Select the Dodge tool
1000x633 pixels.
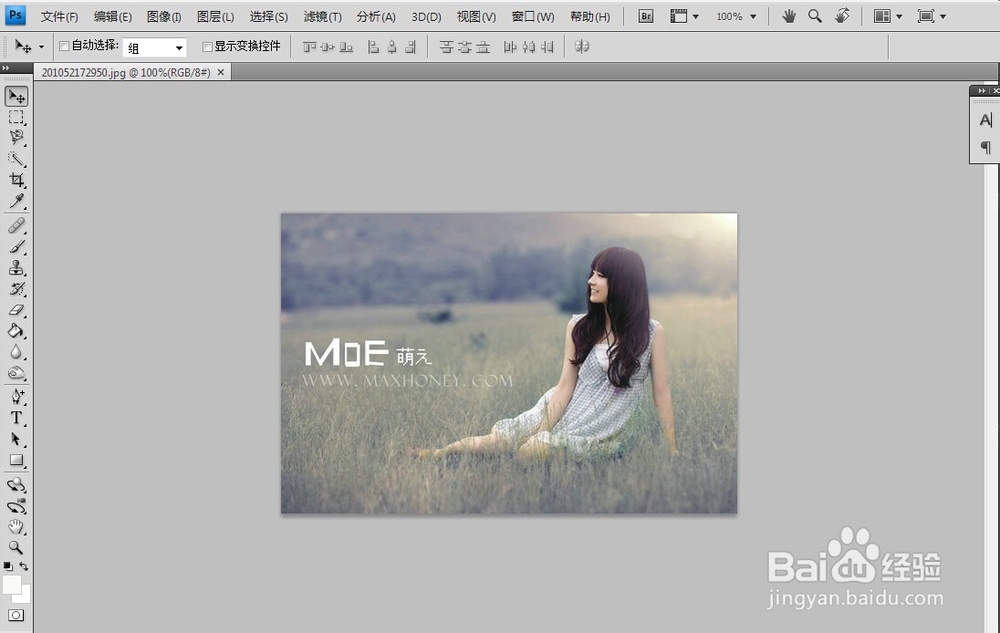(x=17, y=373)
